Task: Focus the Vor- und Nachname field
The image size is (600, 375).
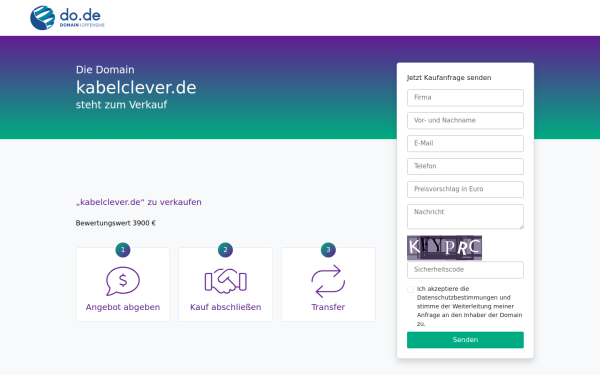Action: click(x=465, y=121)
